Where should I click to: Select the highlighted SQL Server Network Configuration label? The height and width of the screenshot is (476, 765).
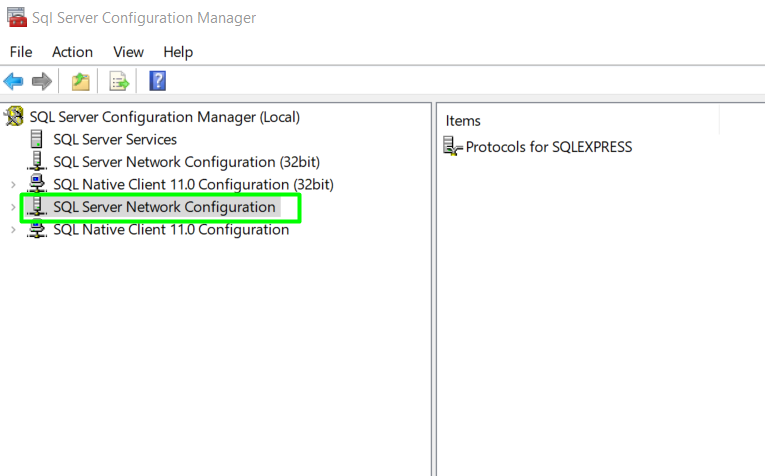pos(164,207)
